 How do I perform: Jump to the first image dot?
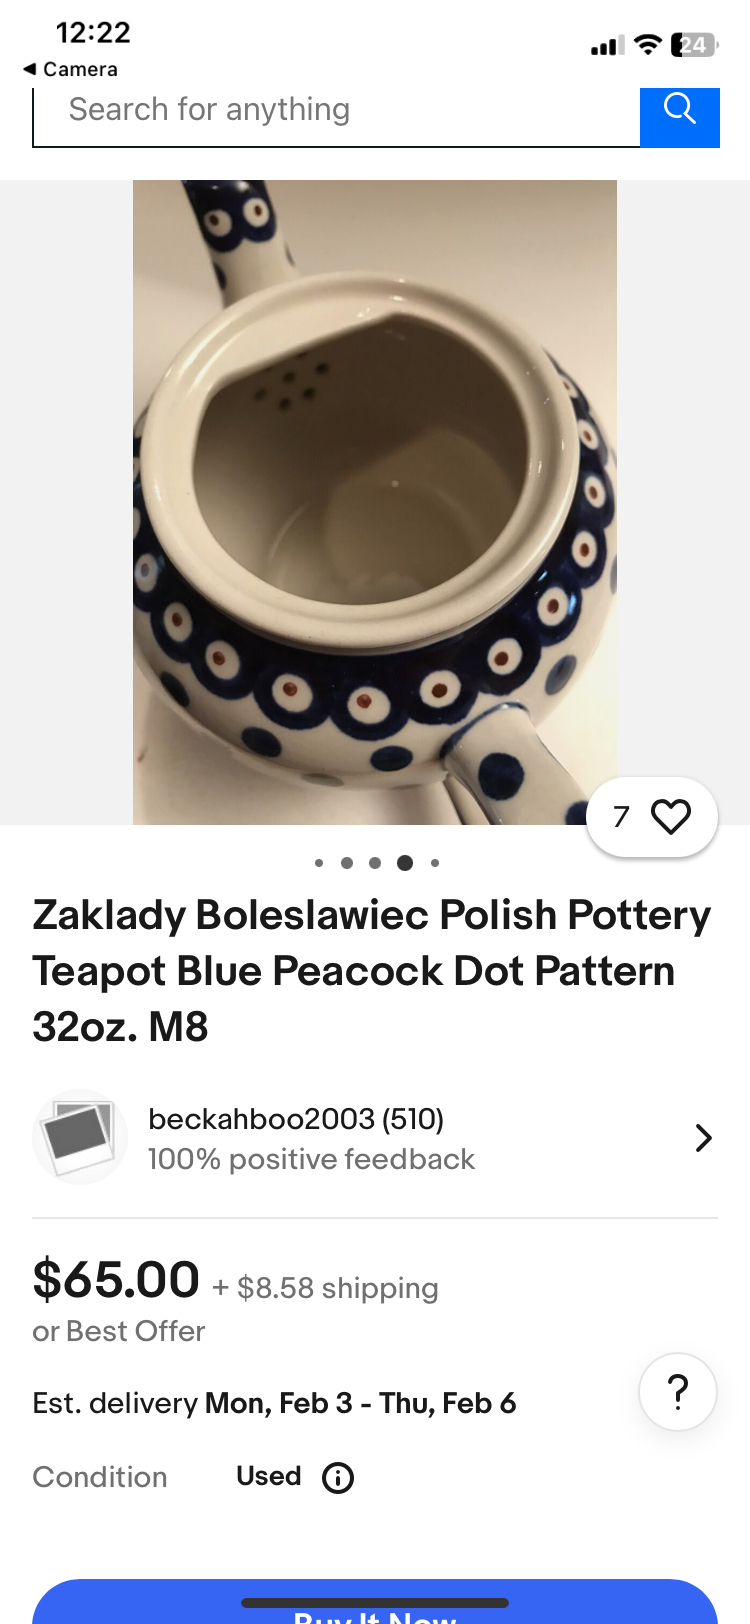319,863
